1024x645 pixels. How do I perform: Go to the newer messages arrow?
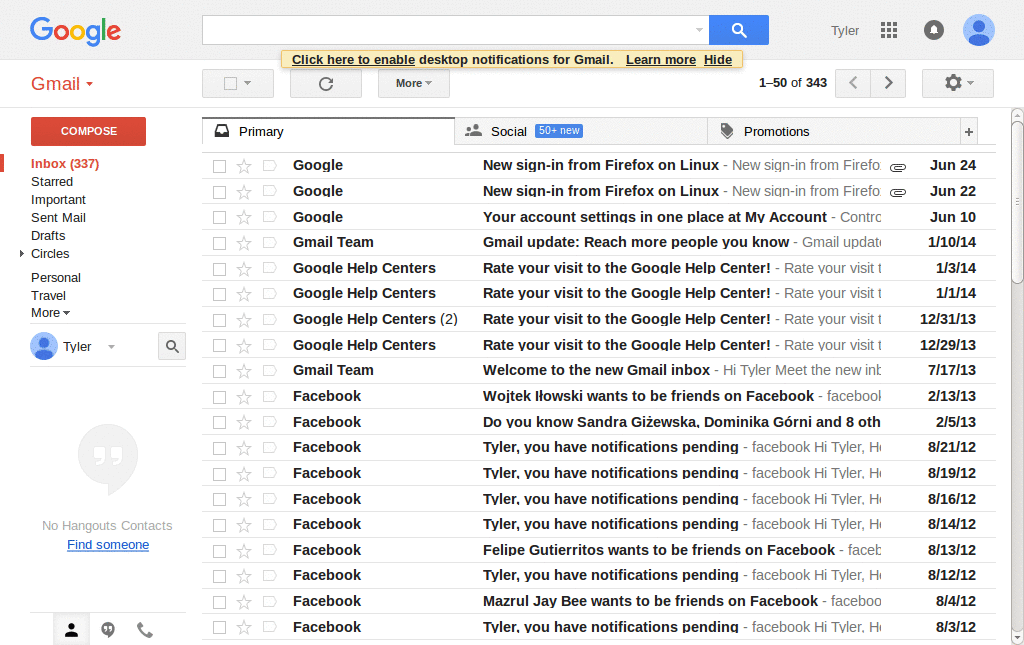[853, 83]
